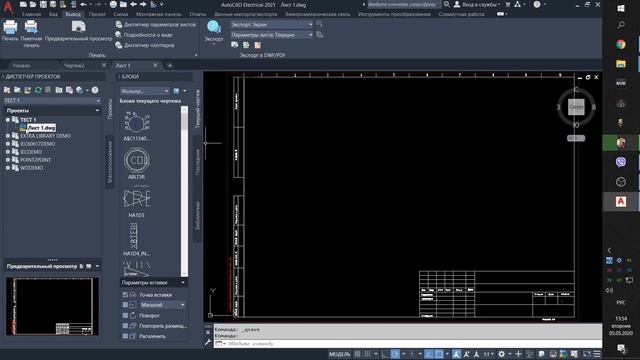
Task: Click the command line input field
Action: click(x=408, y=344)
